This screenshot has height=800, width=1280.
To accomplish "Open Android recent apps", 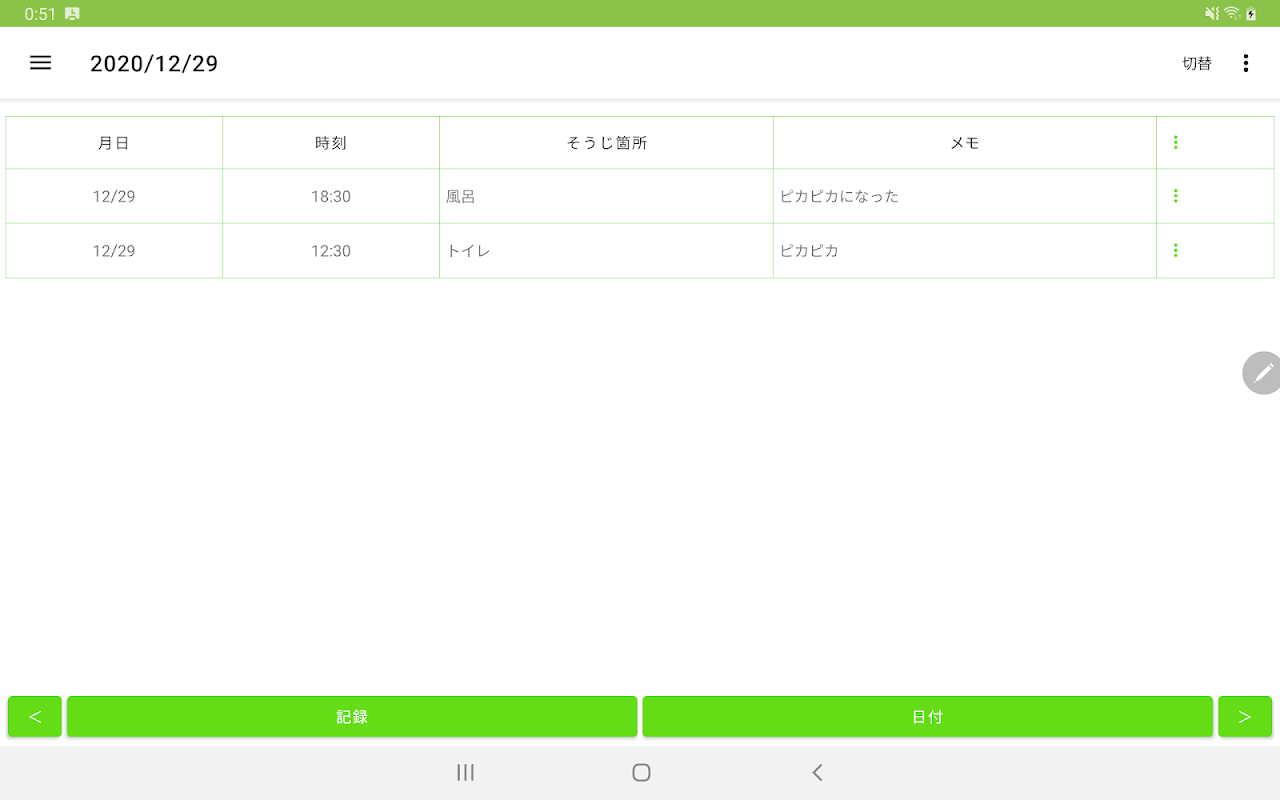I will pyautogui.click(x=465, y=772).
